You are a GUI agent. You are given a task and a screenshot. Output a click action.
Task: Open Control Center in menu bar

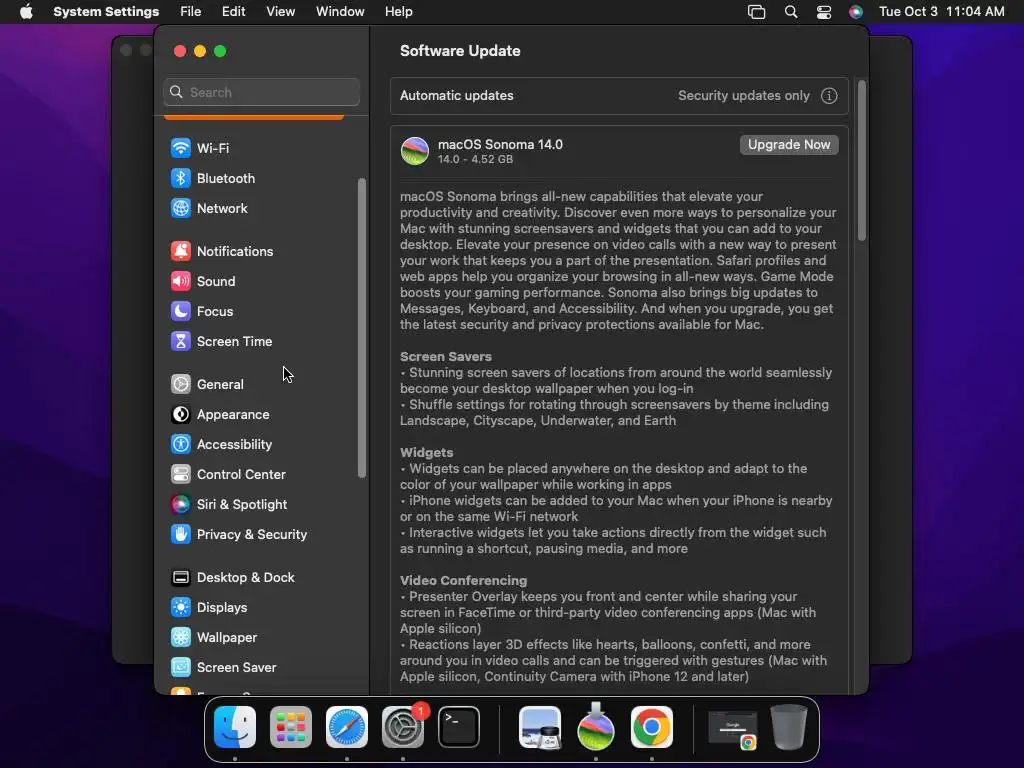(824, 12)
